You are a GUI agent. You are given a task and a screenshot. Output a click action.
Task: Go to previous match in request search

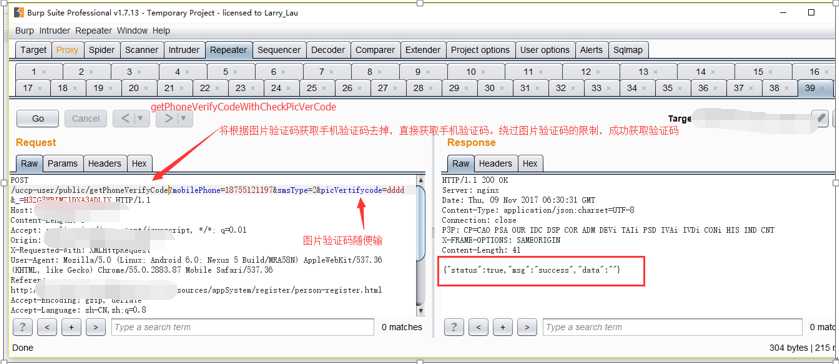coord(47,327)
